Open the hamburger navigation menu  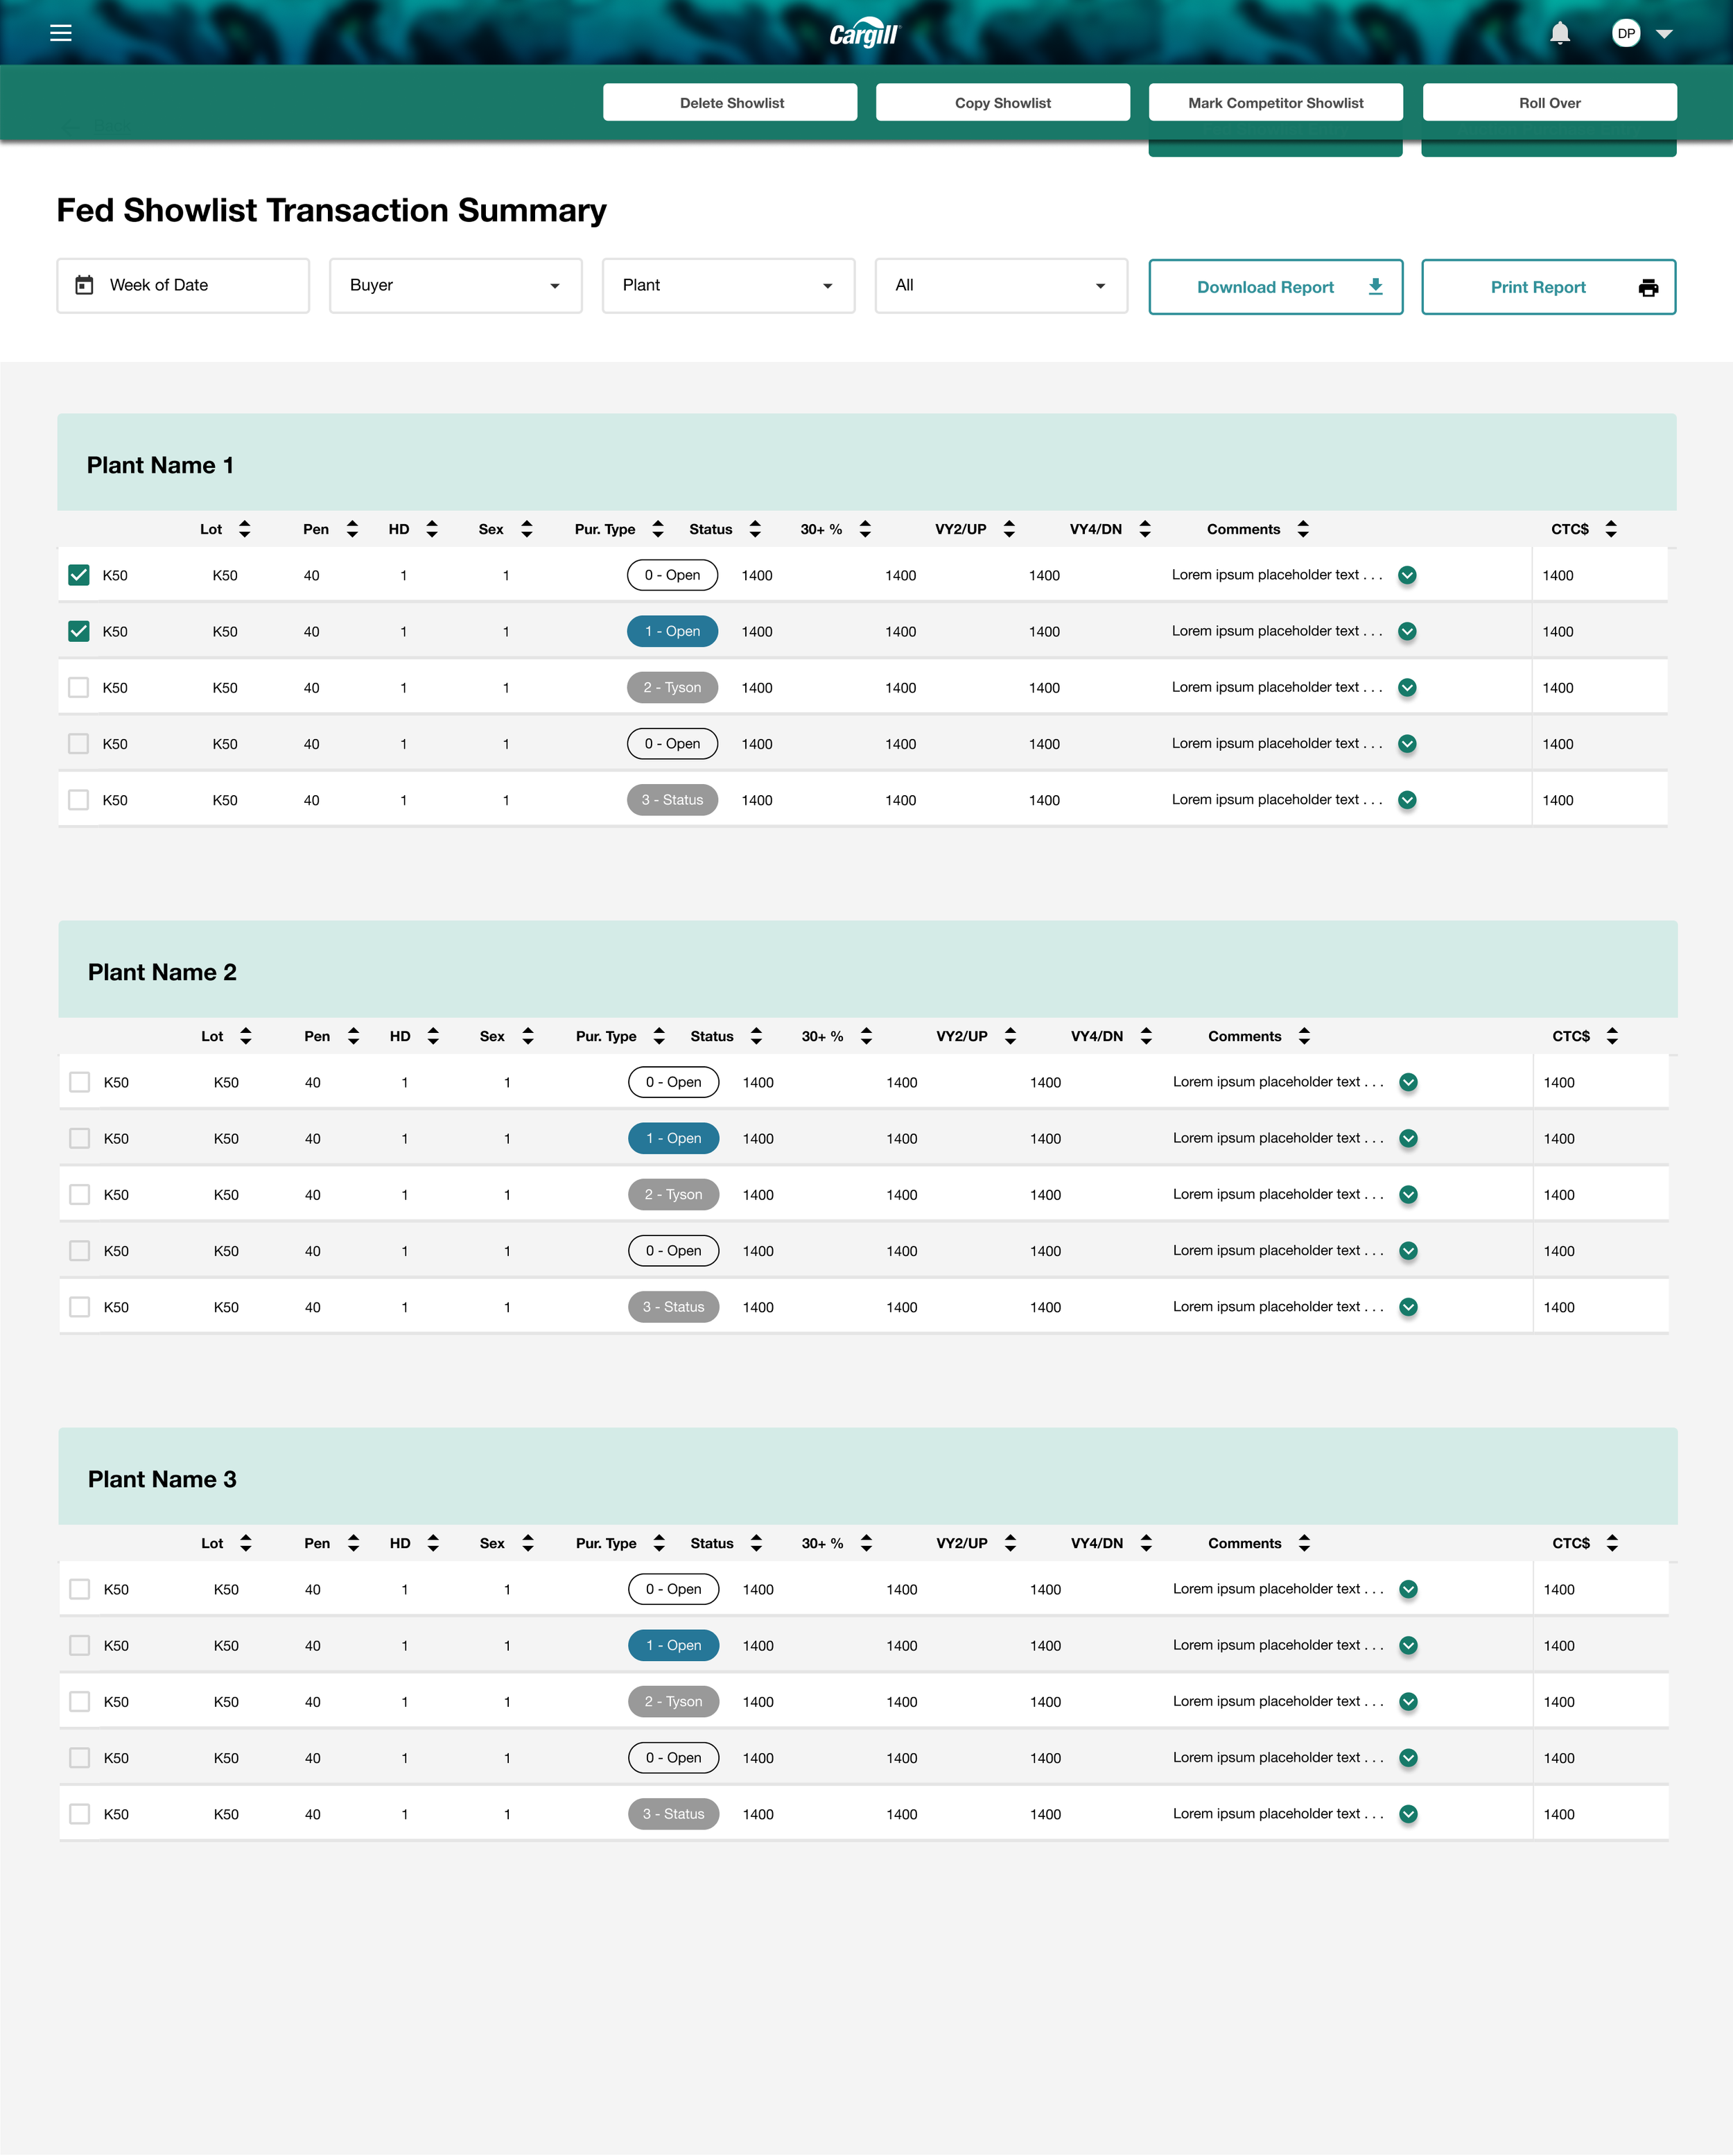click(61, 33)
